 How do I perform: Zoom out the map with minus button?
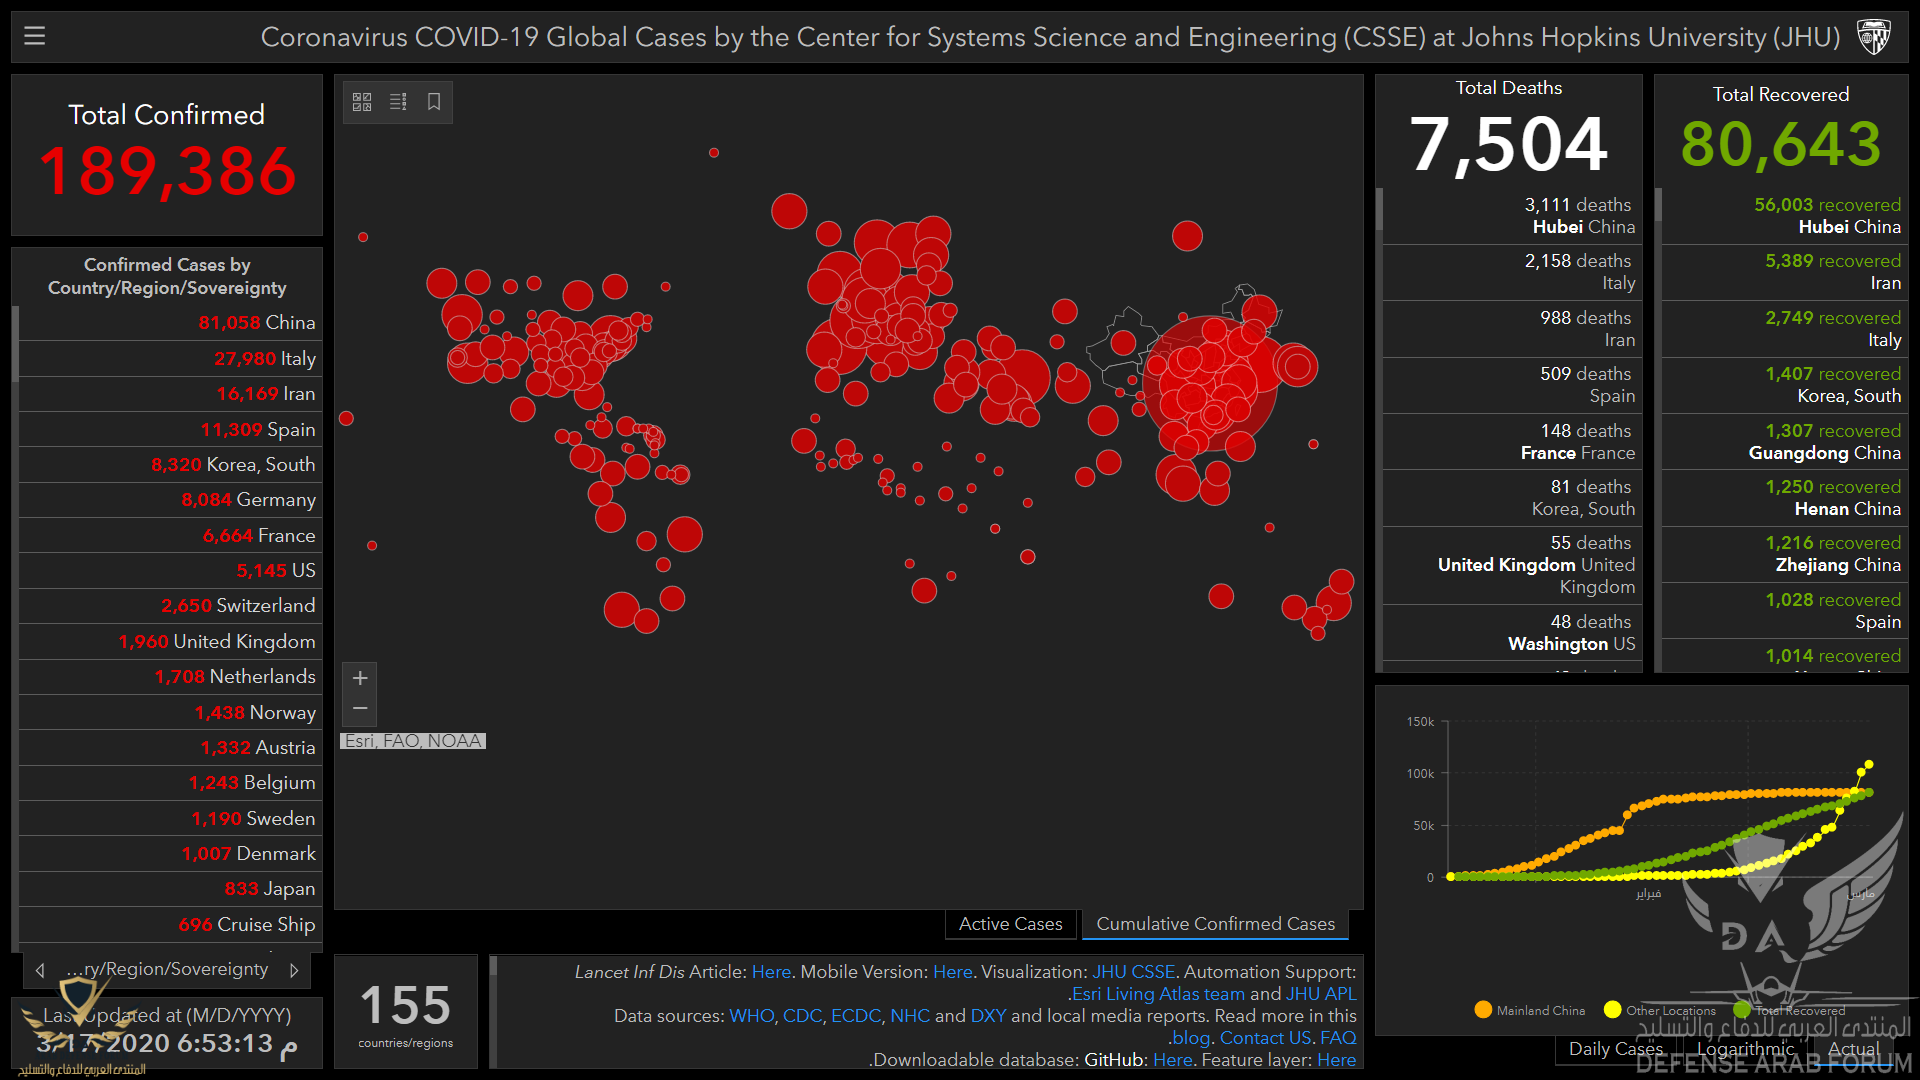click(x=360, y=709)
